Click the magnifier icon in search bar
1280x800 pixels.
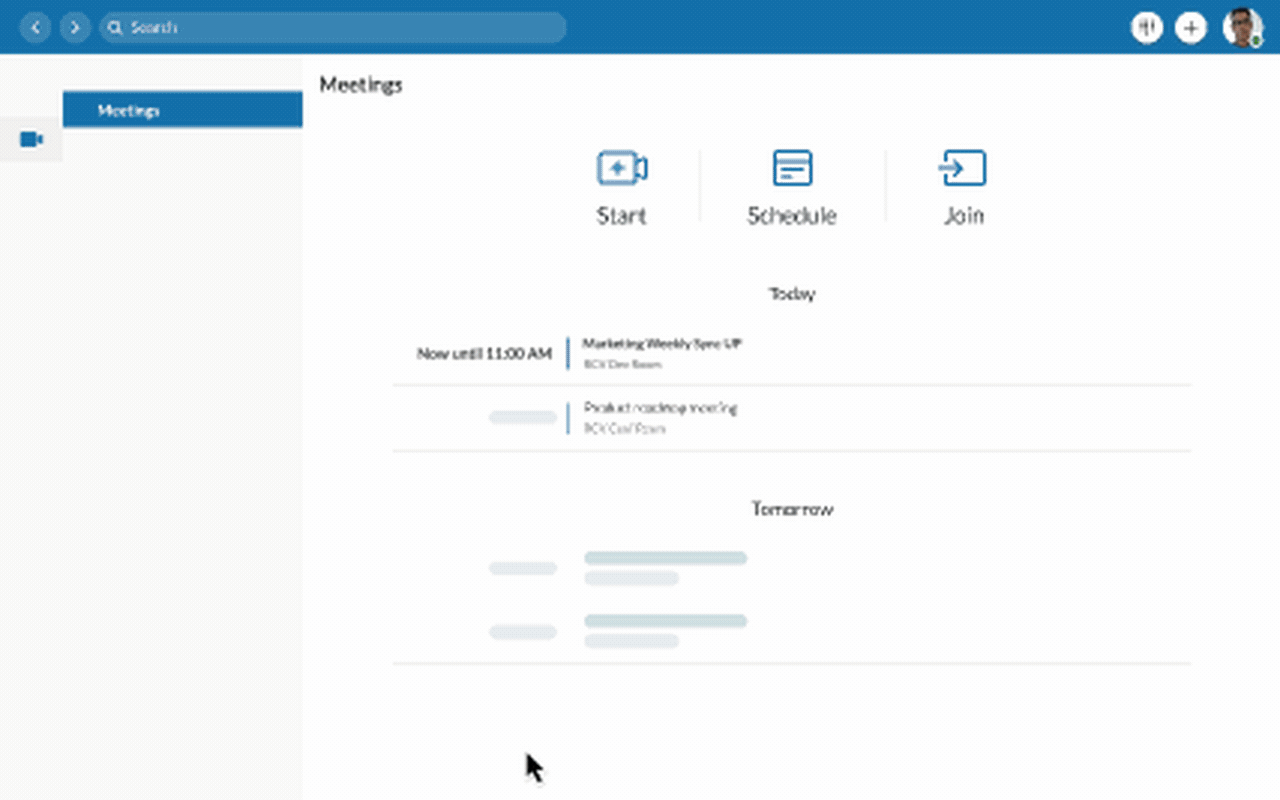(115, 28)
